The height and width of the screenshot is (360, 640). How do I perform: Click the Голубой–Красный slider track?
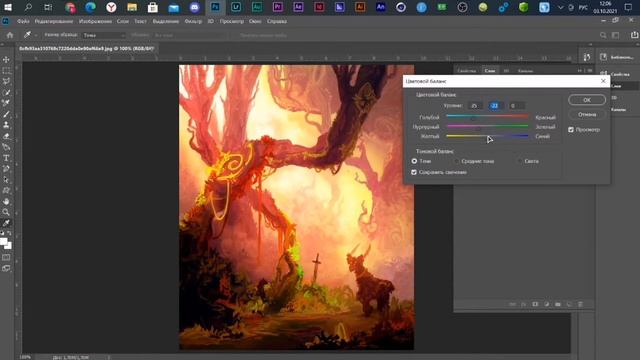tap(487, 116)
